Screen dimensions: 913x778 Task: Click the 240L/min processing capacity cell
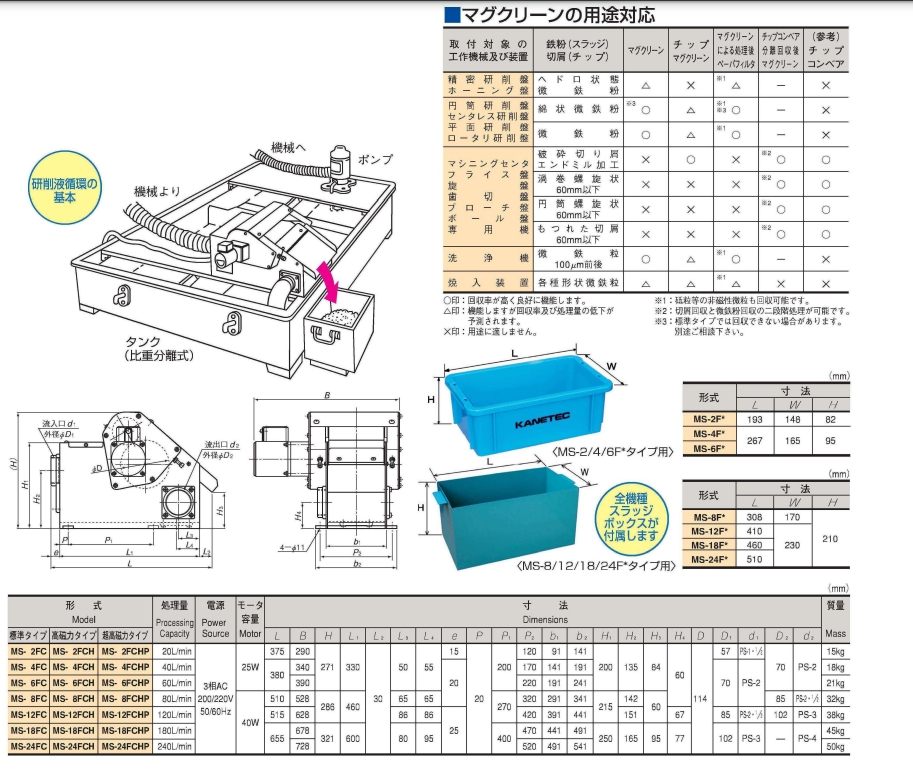[175, 746]
